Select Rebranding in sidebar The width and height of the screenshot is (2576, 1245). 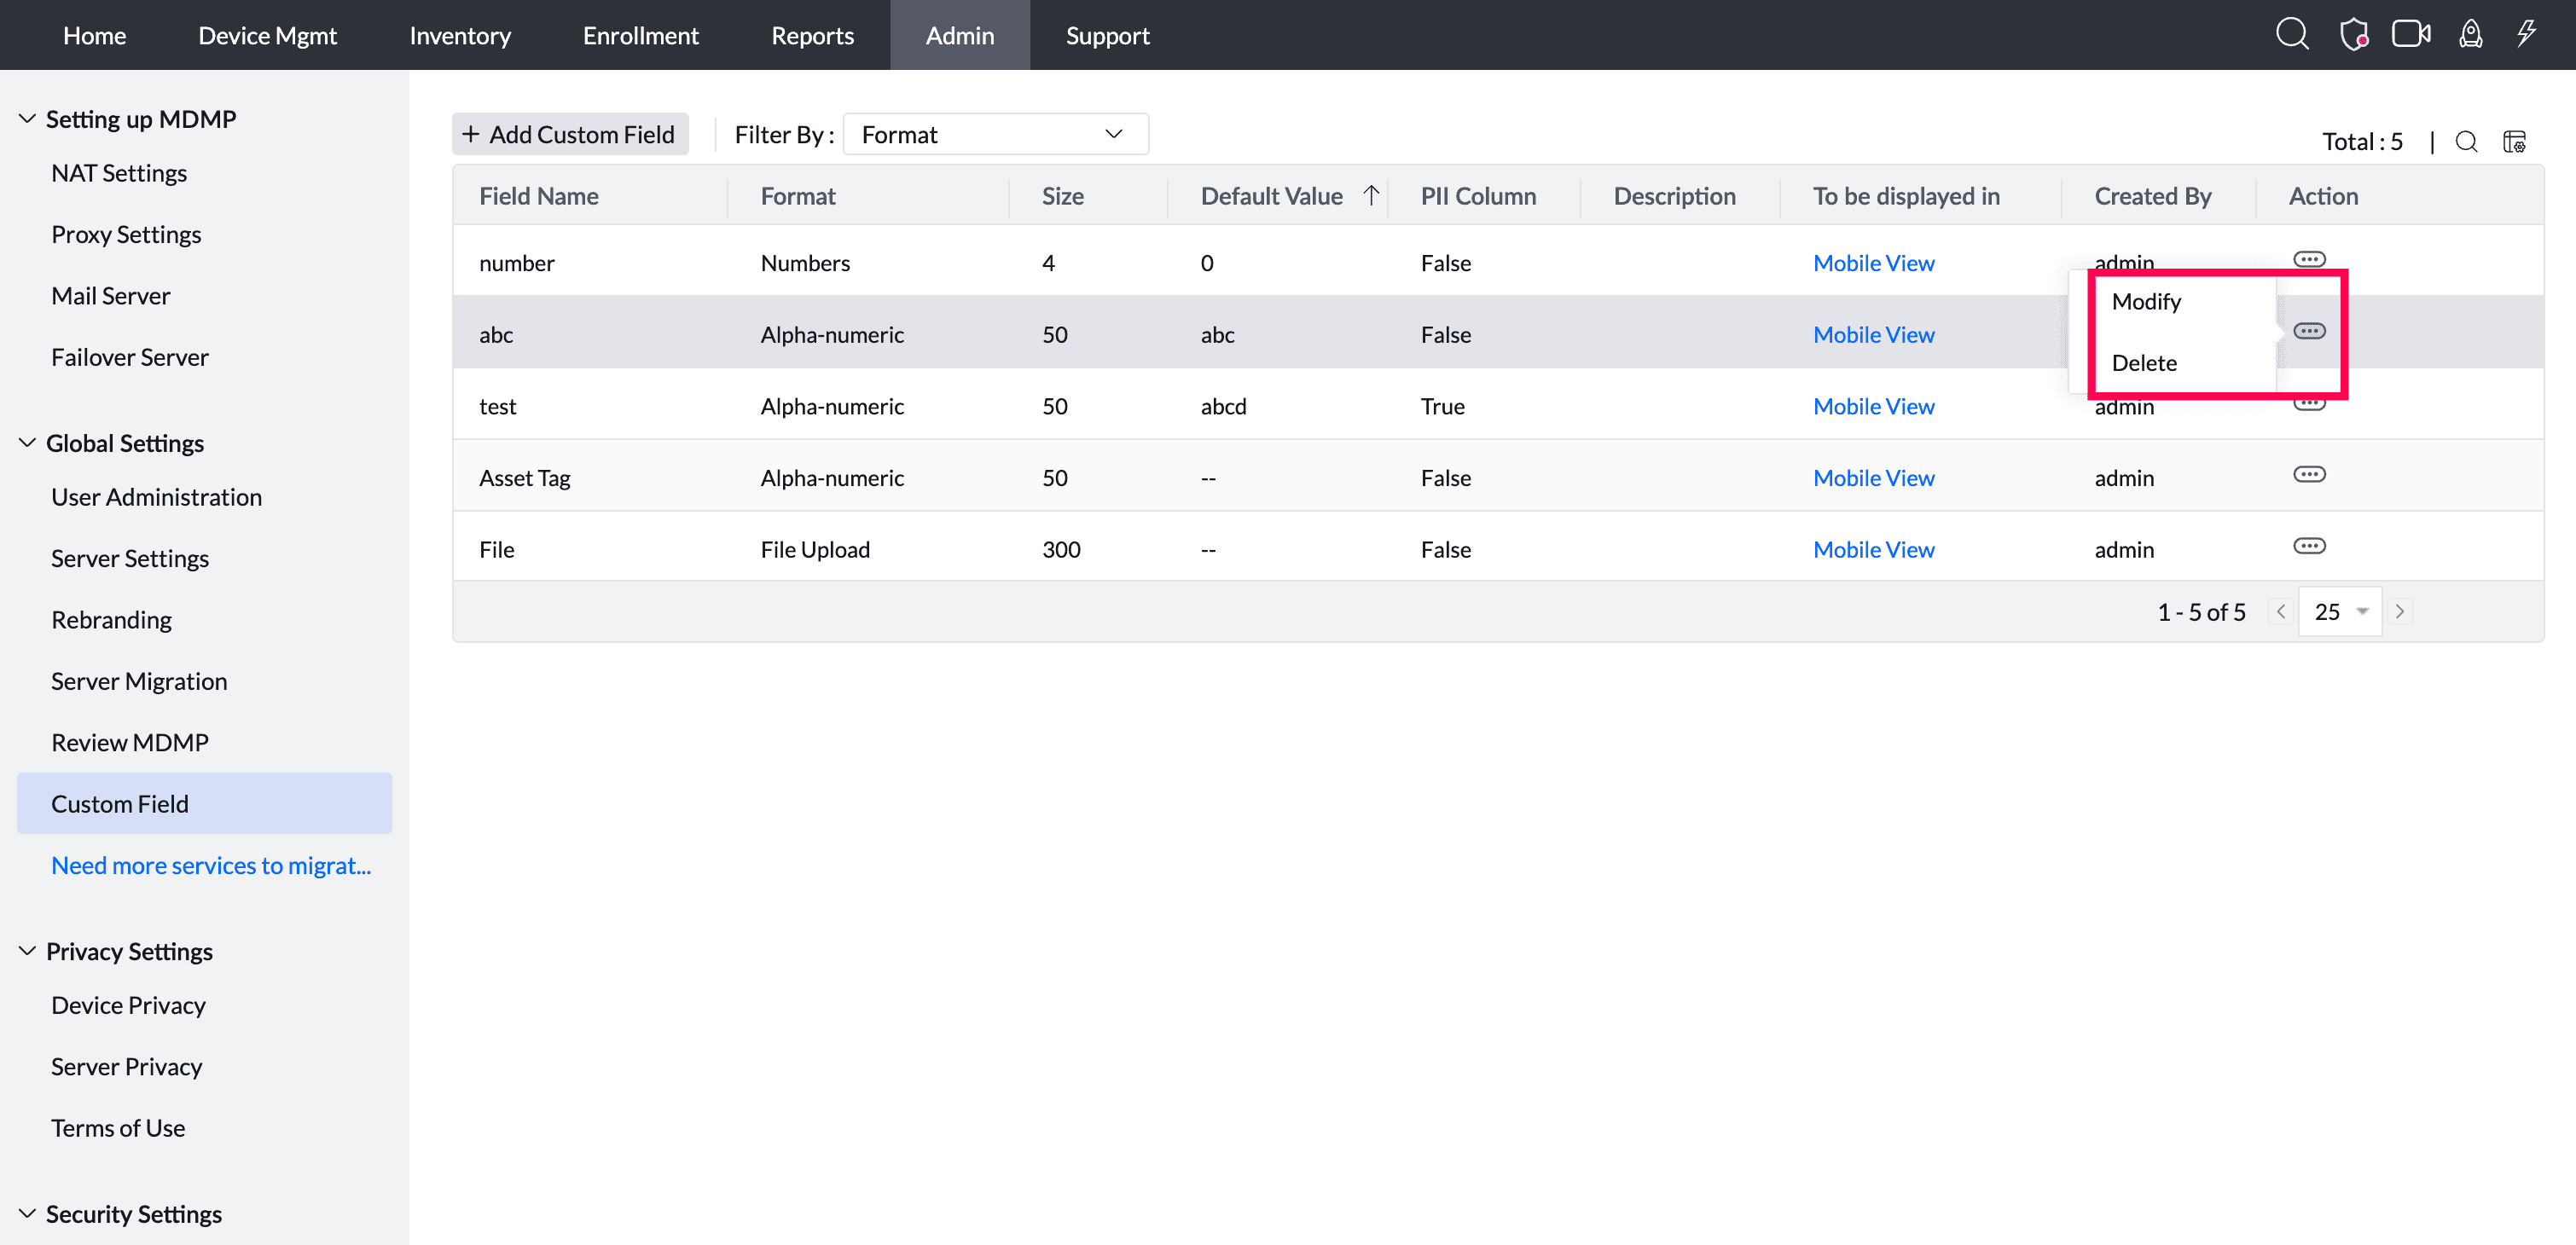pyautogui.click(x=112, y=620)
